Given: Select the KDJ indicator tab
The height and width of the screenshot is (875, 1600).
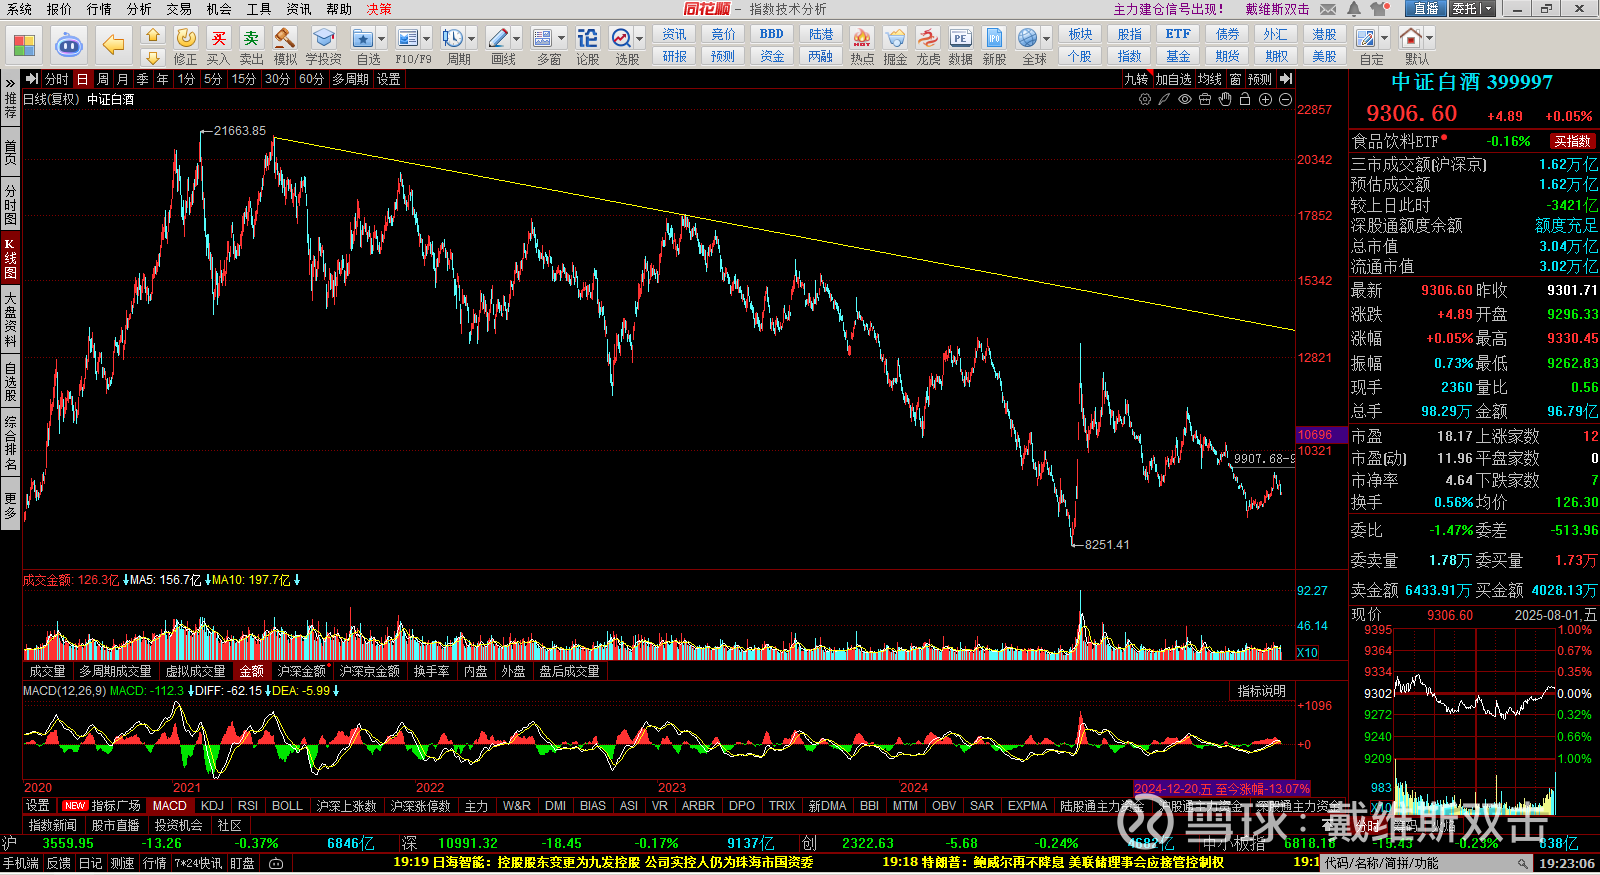Looking at the screenshot, I should (212, 805).
